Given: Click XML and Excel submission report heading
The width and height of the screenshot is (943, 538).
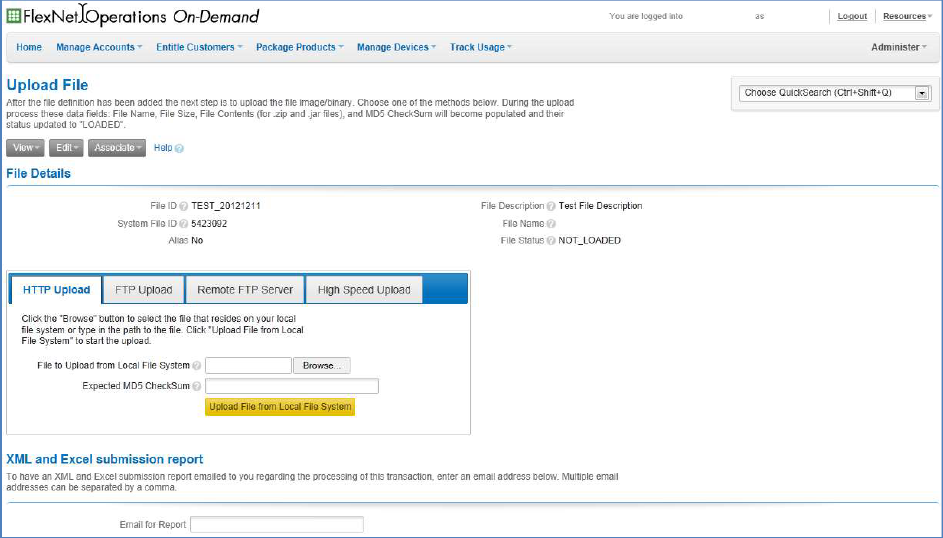Looking at the screenshot, I should (105, 459).
